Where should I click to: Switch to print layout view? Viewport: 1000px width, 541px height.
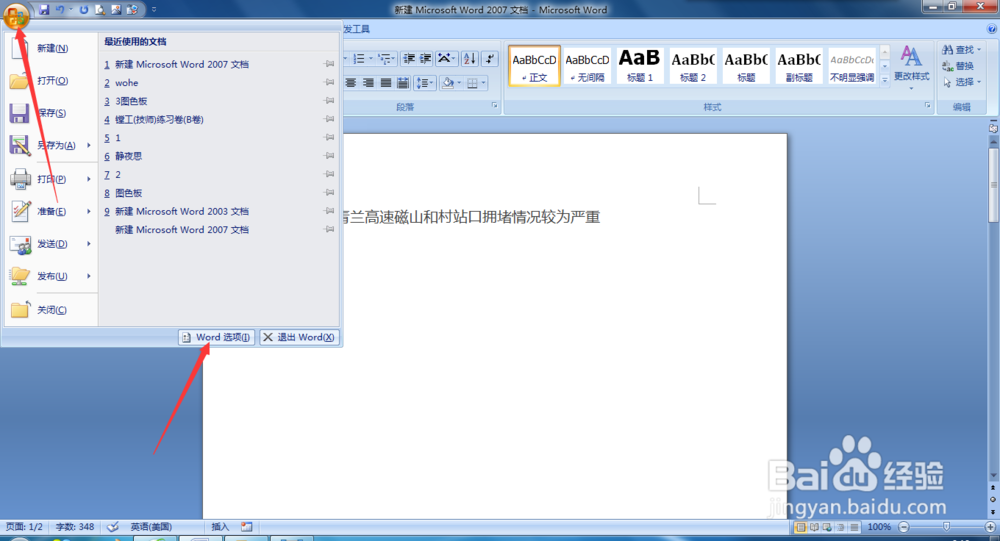click(800, 527)
